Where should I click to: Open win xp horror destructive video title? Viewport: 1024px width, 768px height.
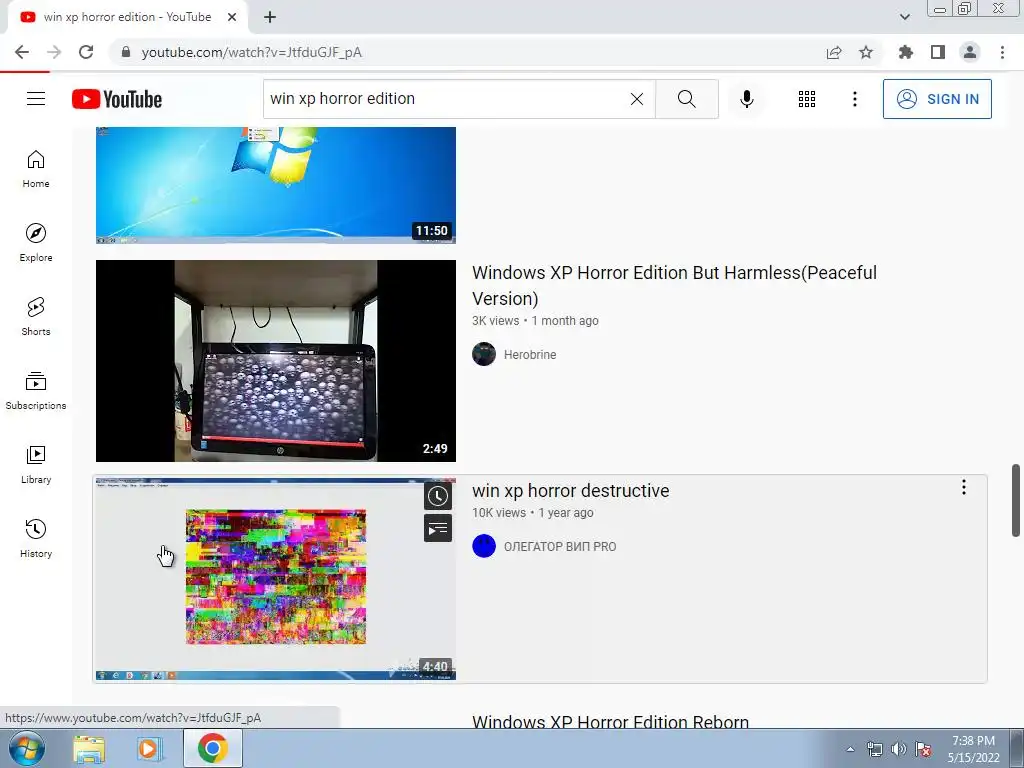click(571, 490)
